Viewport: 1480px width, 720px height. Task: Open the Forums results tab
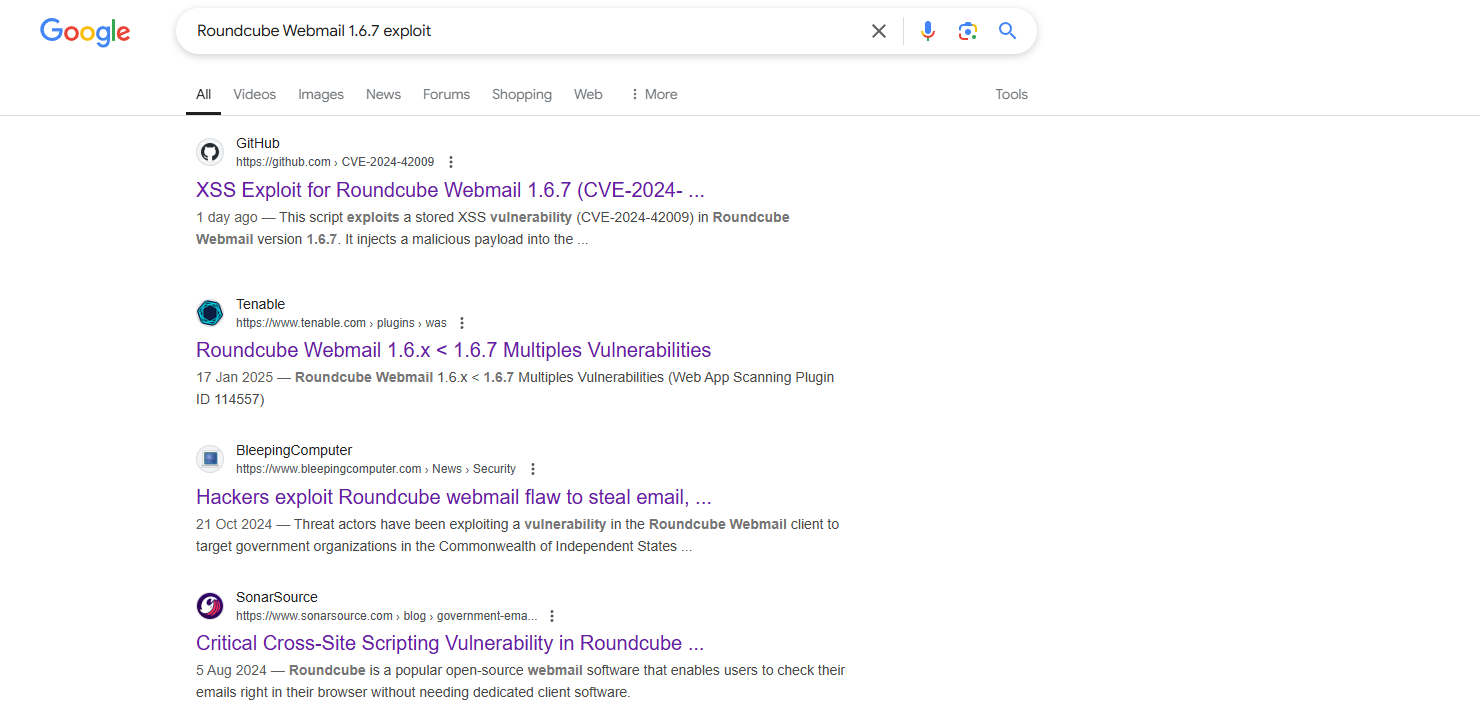446,94
